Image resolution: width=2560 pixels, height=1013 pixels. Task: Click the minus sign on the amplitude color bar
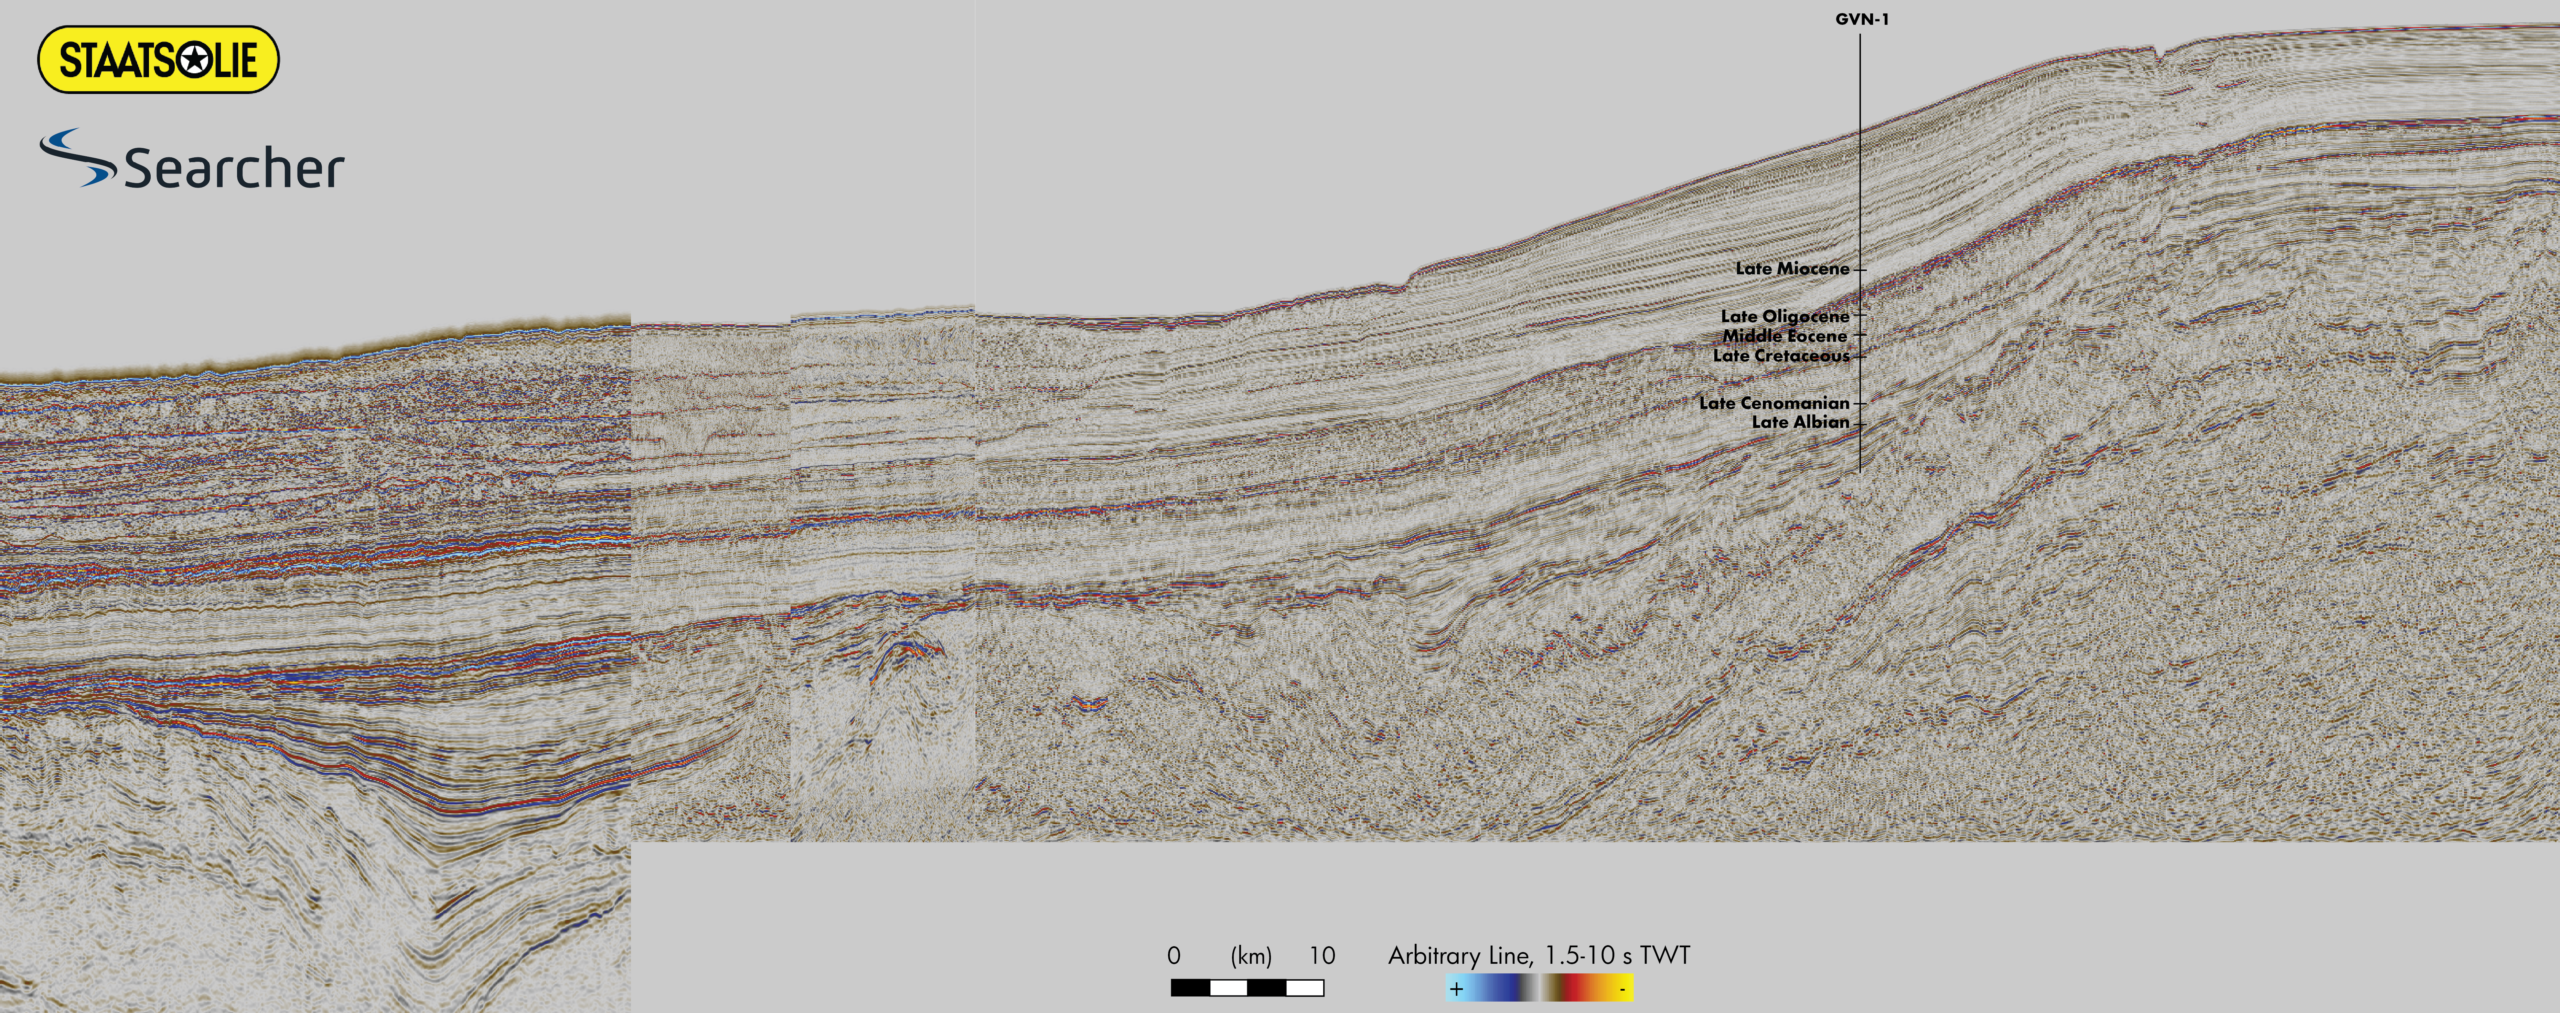(x=1621, y=989)
